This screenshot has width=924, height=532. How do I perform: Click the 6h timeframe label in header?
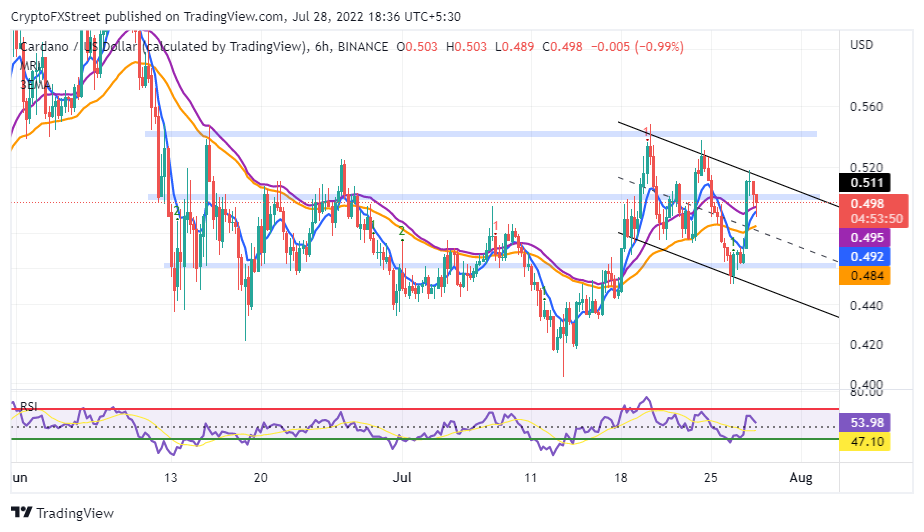(322, 47)
